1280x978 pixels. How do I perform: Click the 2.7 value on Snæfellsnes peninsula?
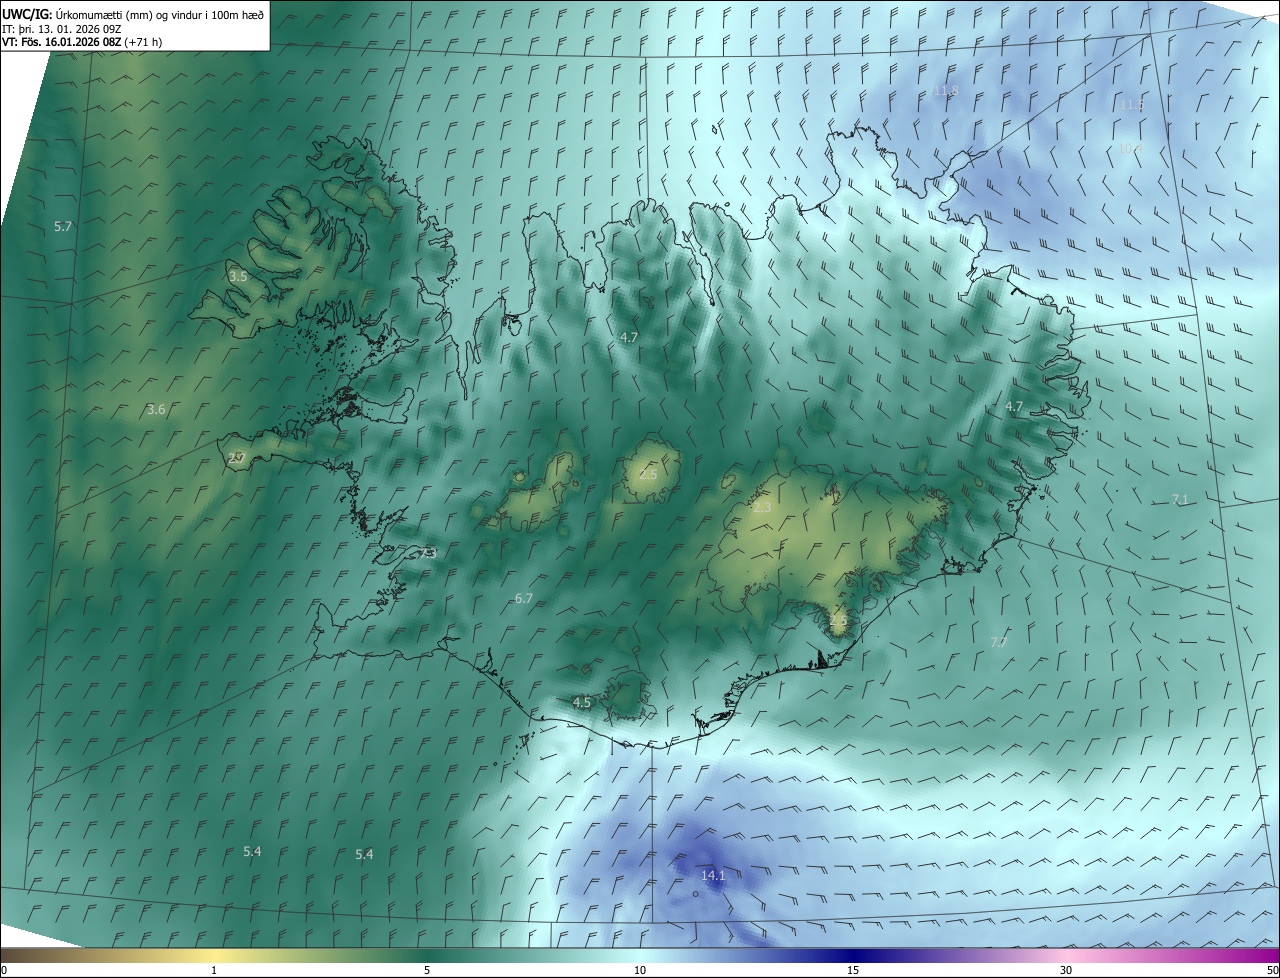[x=237, y=458]
